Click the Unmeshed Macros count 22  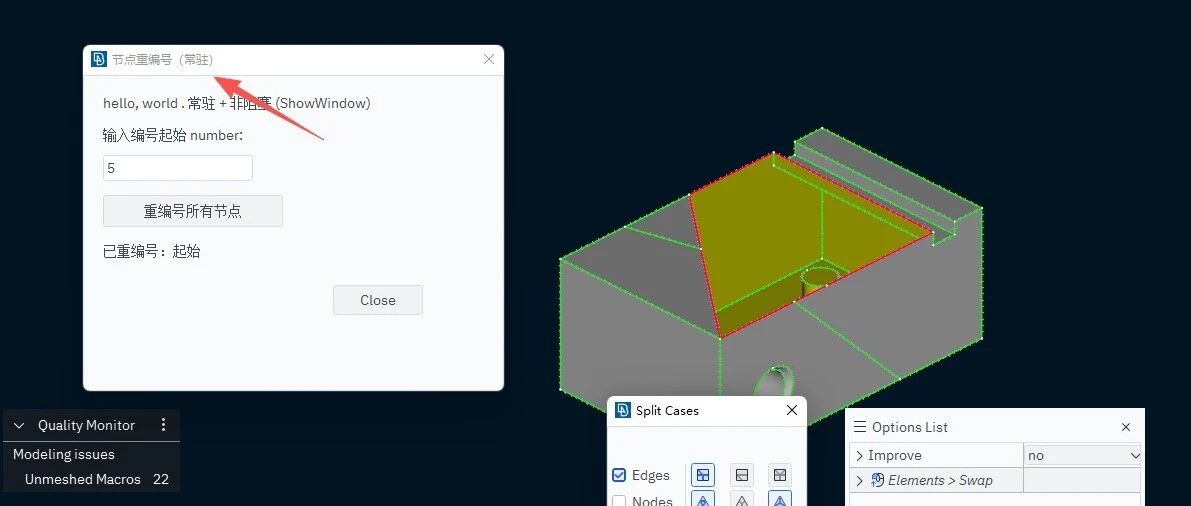point(160,479)
